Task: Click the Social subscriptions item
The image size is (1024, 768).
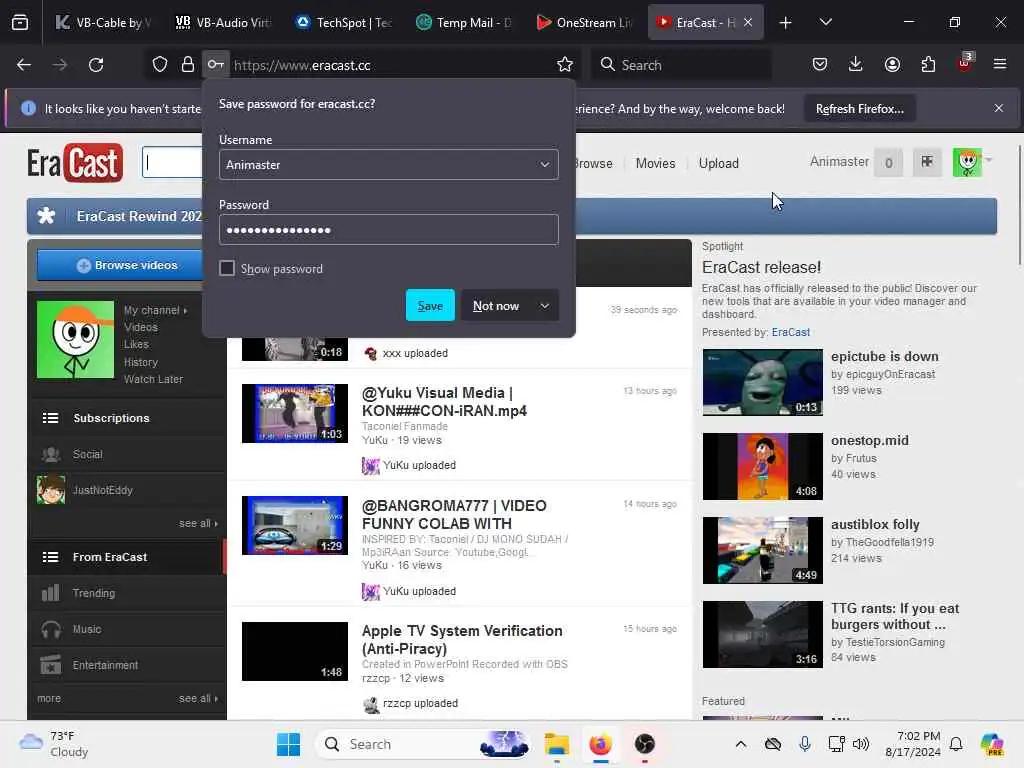Action: point(88,454)
